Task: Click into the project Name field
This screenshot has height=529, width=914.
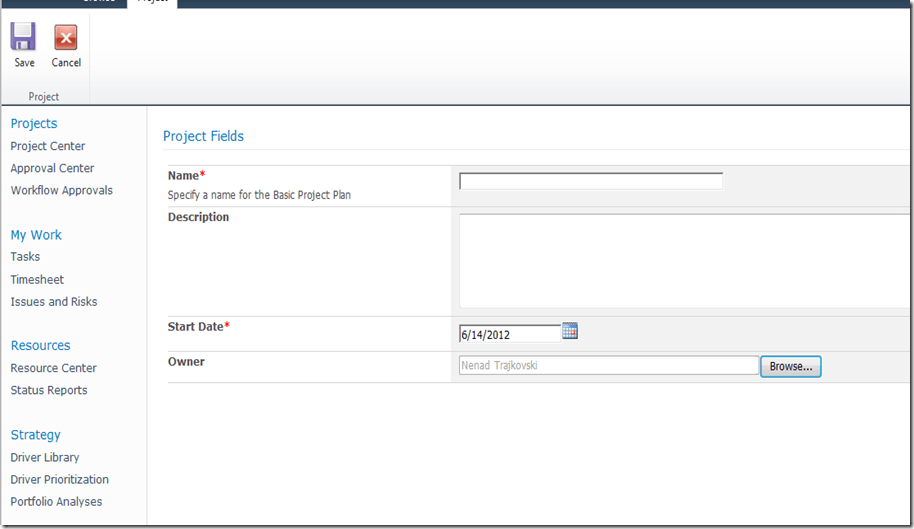Action: pyautogui.click(x=590, y=181)
